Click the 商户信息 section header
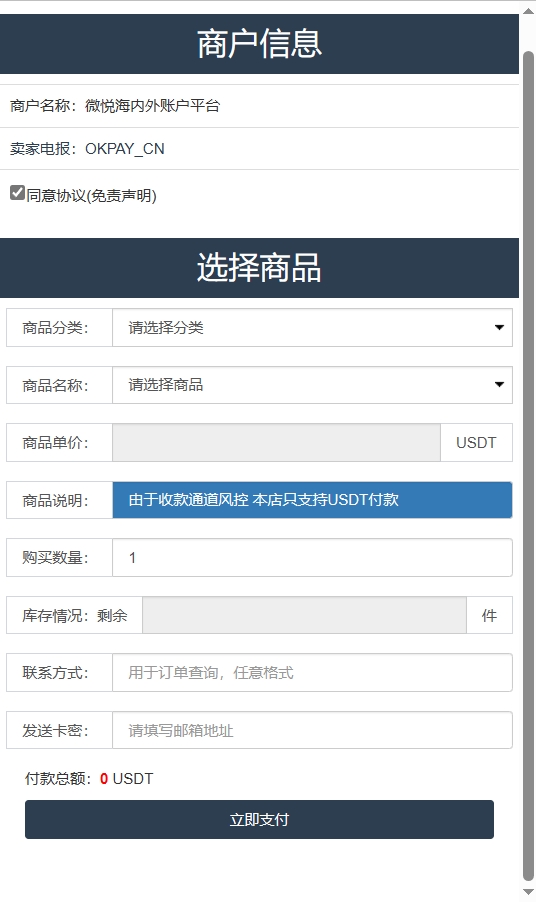Viewport: 536px width, 902px height. pyautogui.click(x=259, y=44)
